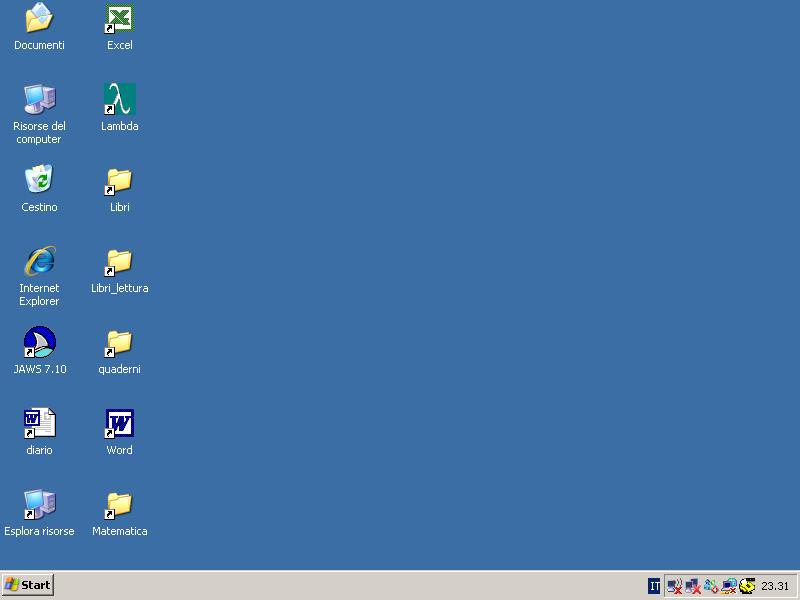The width and height of the screenshot is (800, 600).
Task: Select the Esplora risorse shortcut icon
Action: tap(39, 504)
